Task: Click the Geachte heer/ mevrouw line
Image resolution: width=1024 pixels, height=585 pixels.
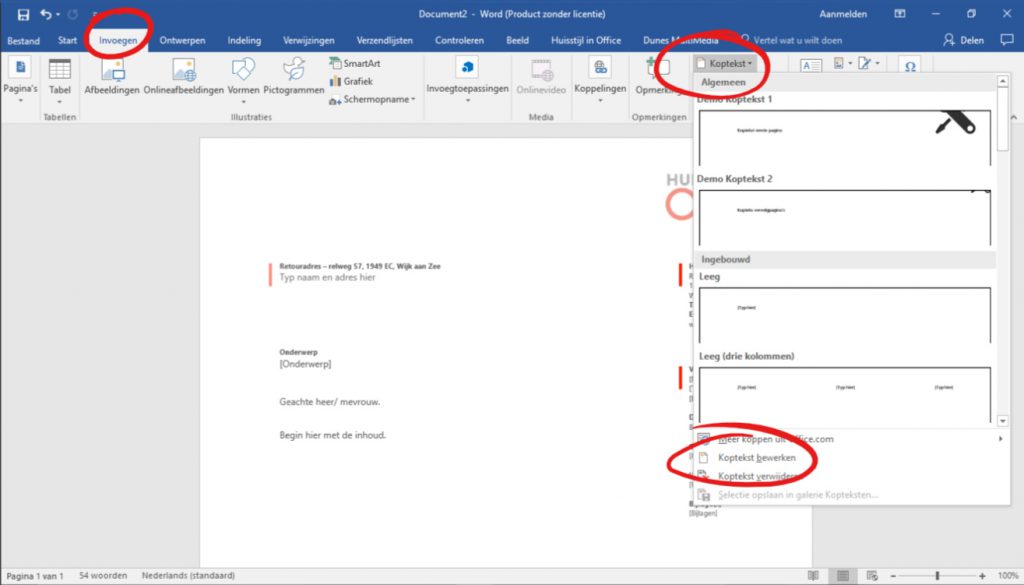Action: click(x=330, y=402)
